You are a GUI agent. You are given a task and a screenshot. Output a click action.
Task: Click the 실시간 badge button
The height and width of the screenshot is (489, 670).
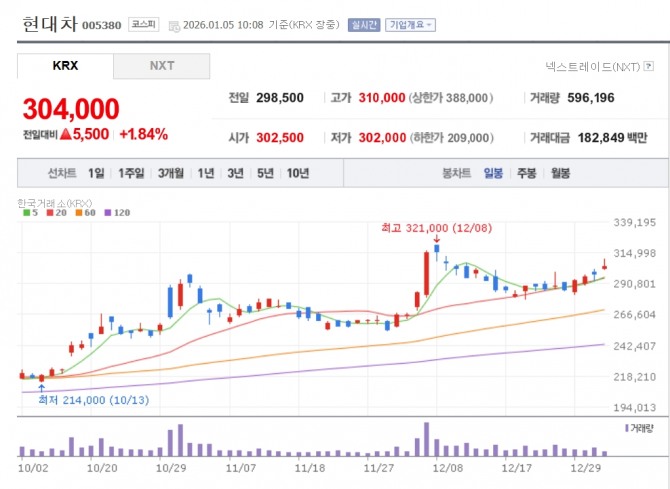point(364,25)
